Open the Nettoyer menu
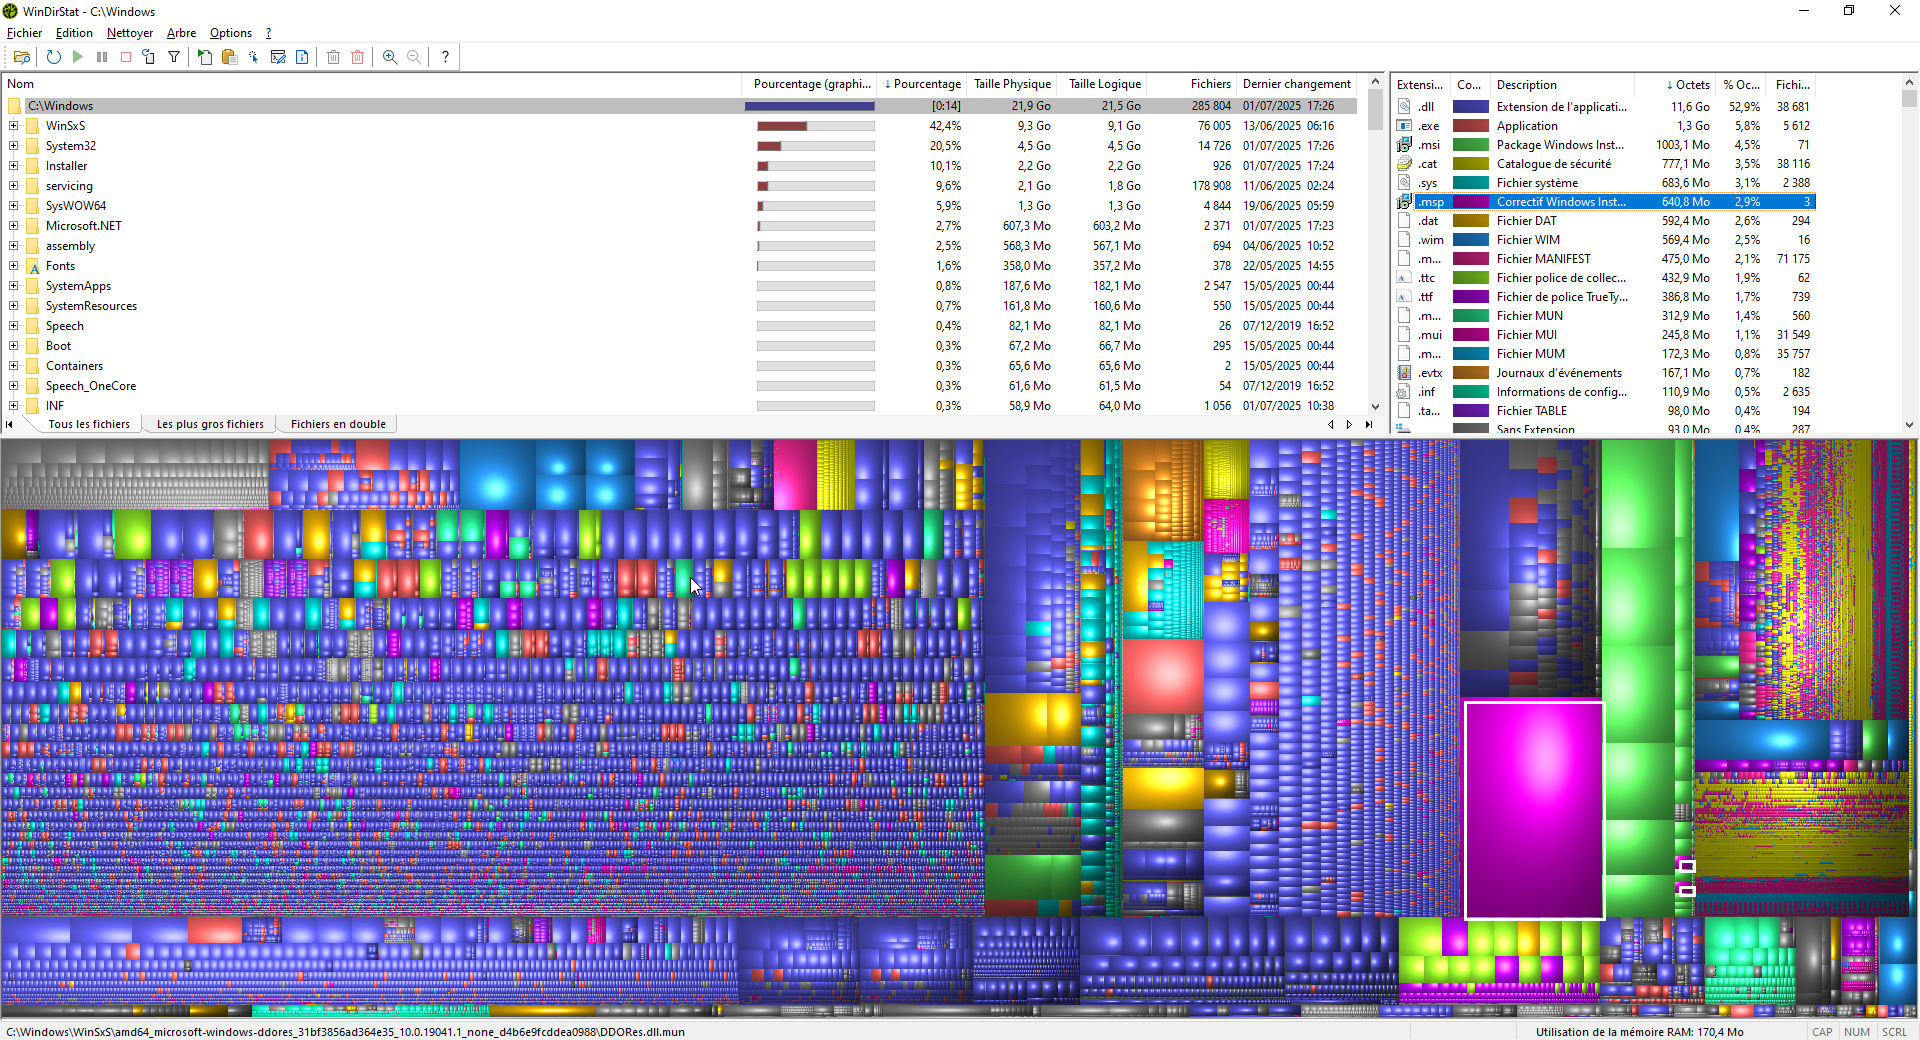1920x1040 pixels. point(130,33)
